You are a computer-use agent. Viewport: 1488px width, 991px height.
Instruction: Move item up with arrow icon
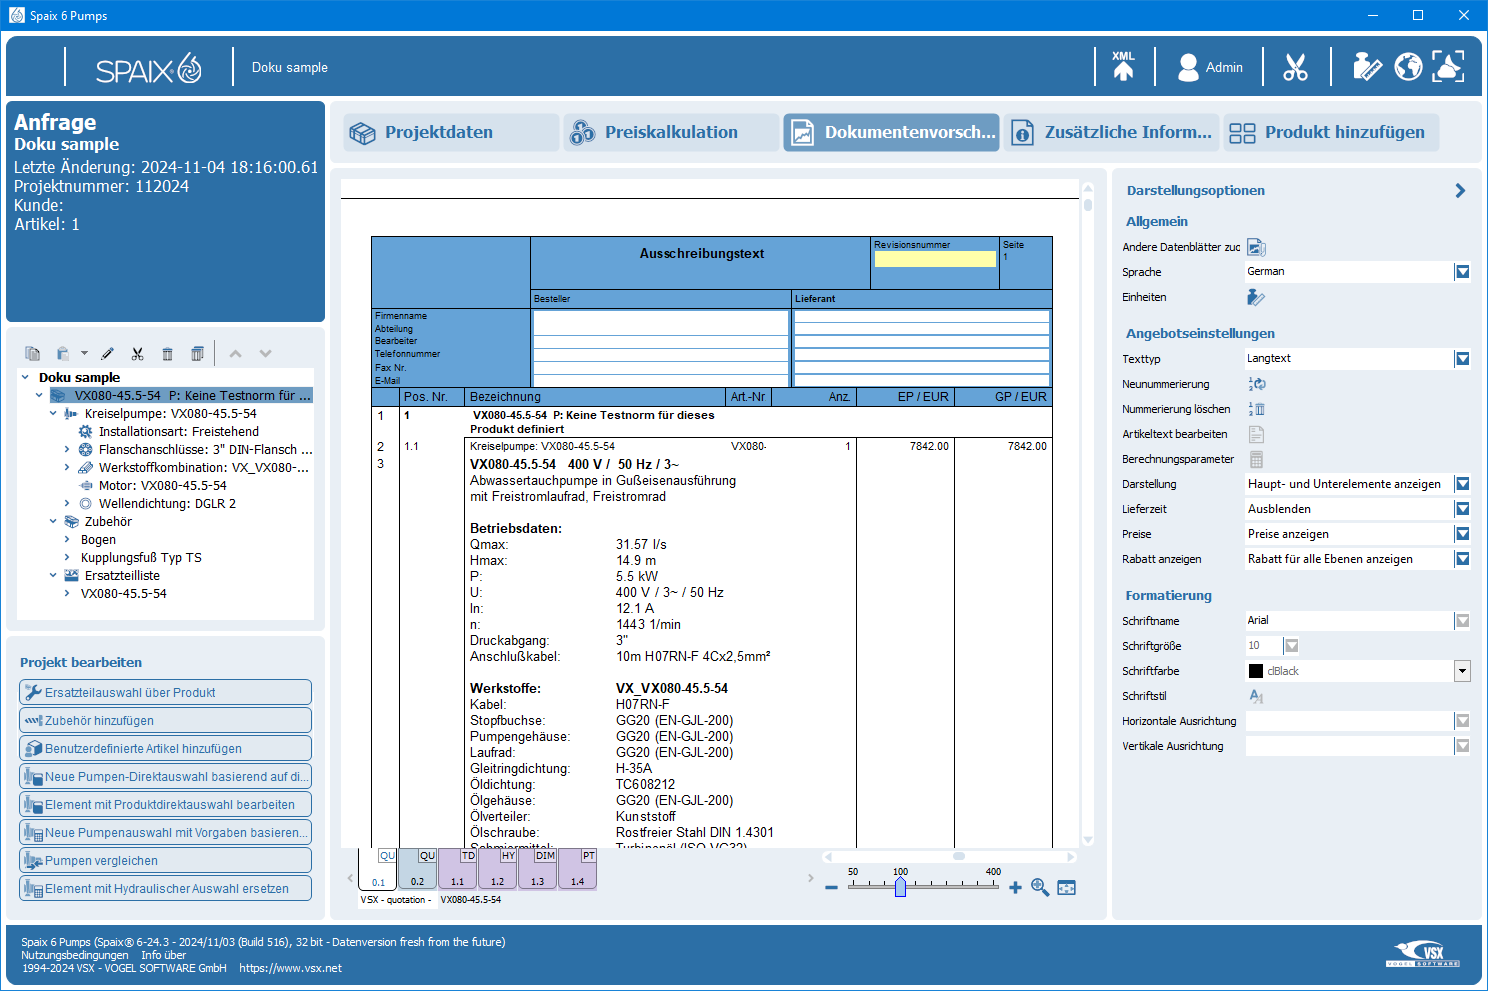235,353
